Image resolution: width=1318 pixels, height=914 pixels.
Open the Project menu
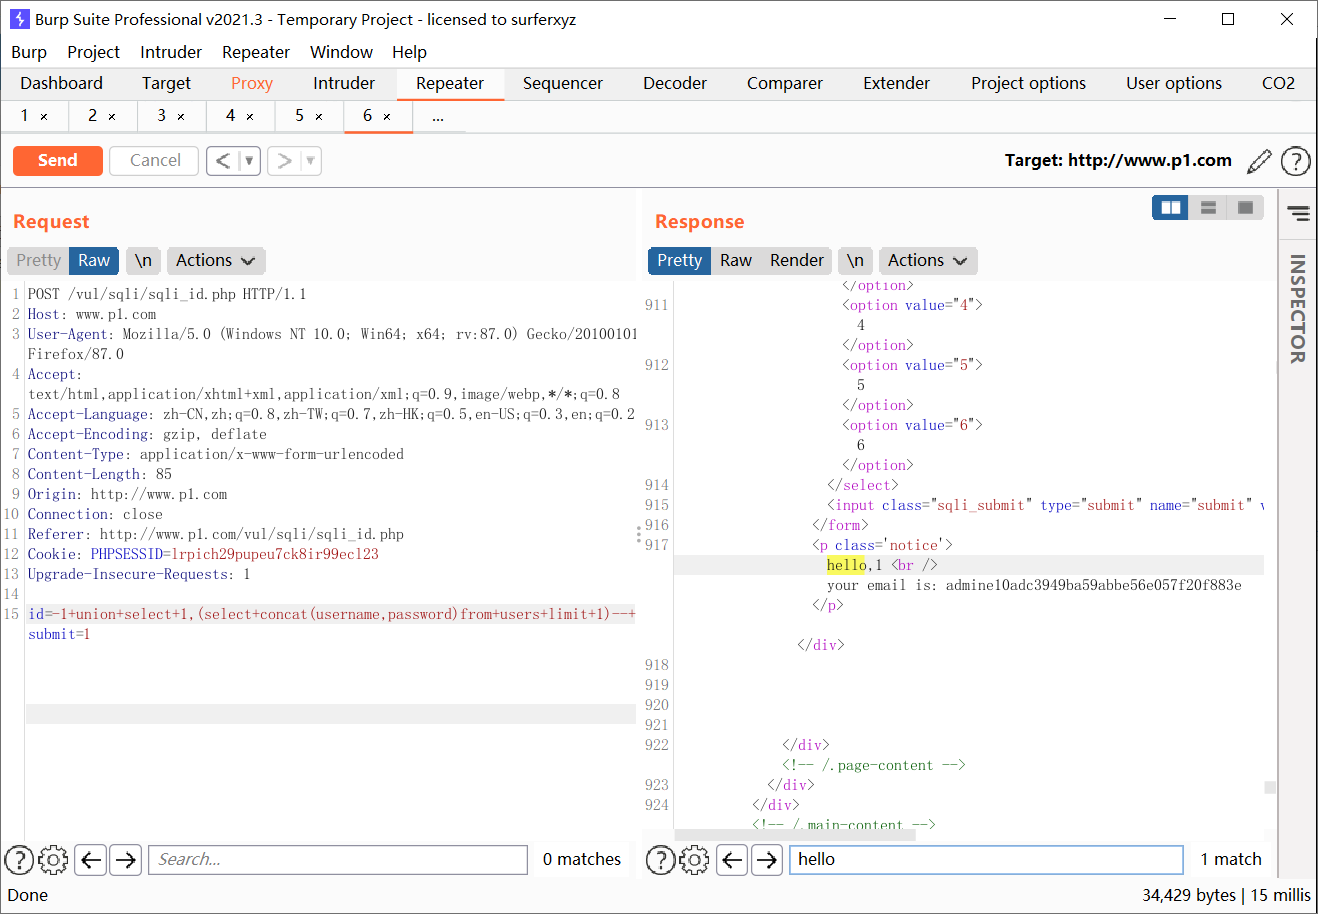point(93,52)
